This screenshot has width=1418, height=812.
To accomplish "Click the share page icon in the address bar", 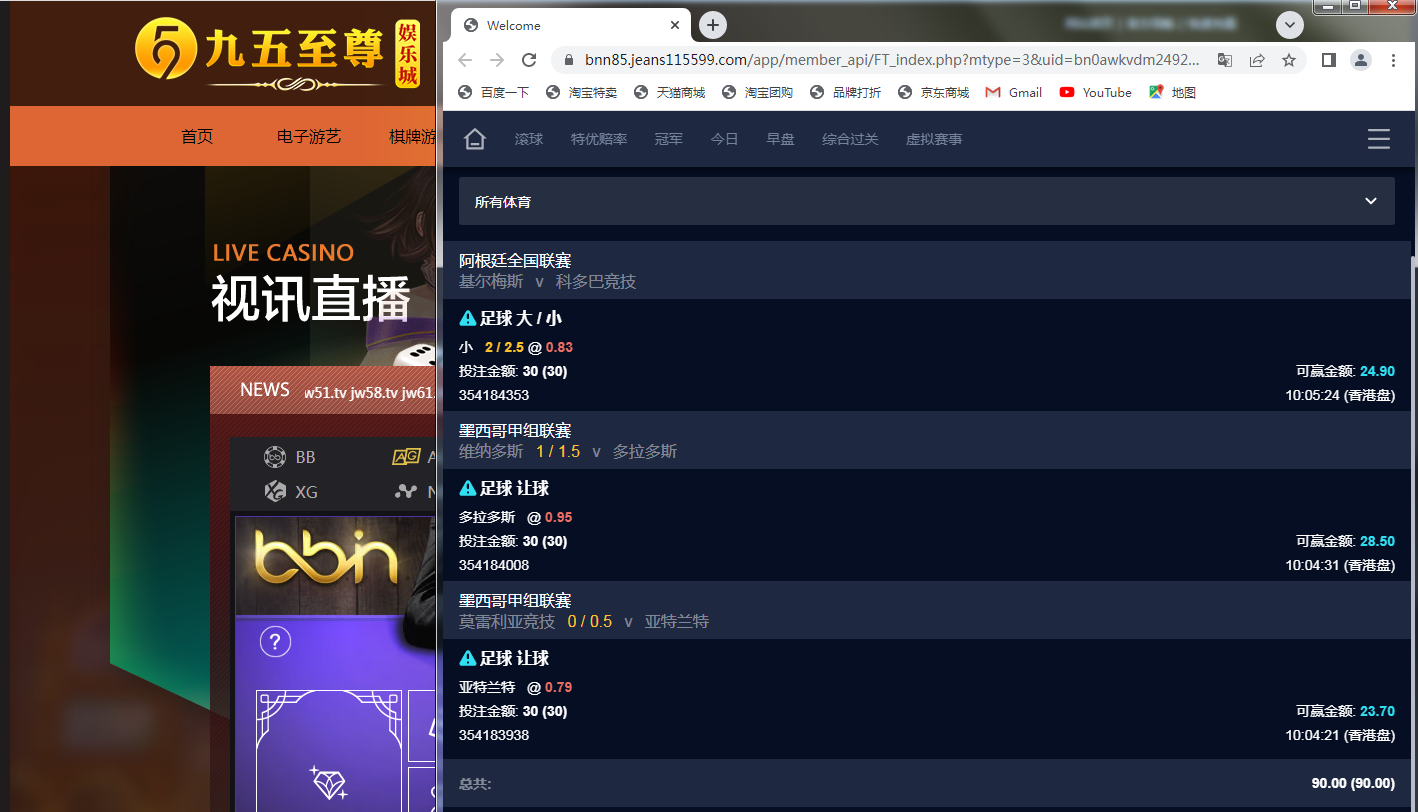I will 1257,60.
